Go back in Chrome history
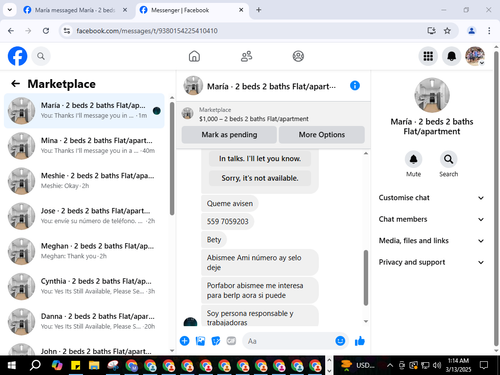 tap(11, 31)
